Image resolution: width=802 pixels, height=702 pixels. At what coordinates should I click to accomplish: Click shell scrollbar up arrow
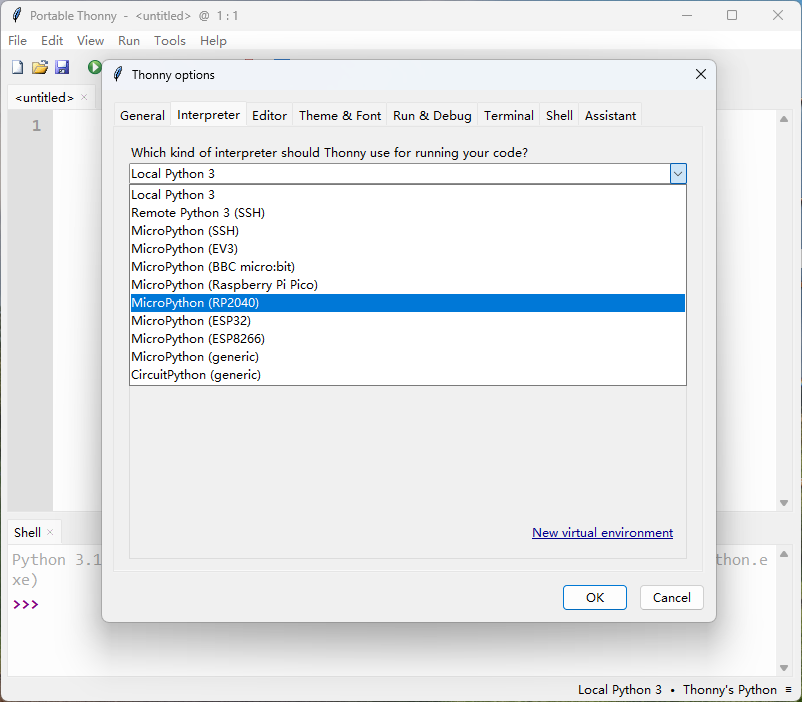click(x=784, y=554)
